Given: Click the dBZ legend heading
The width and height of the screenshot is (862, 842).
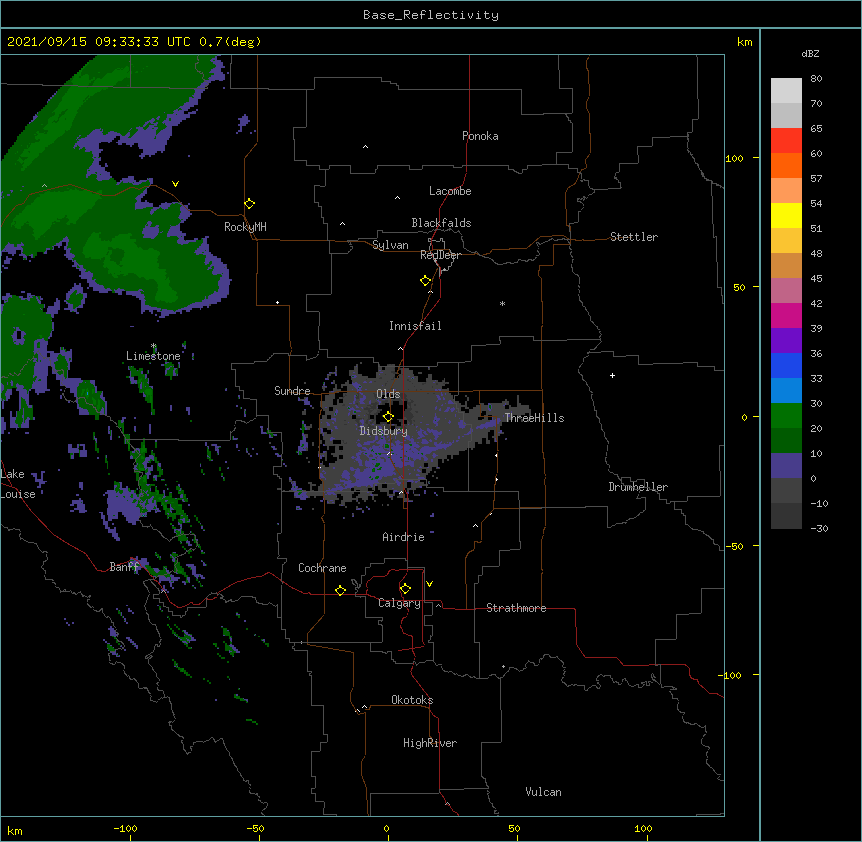Looking at the screenshot, I should coord(810,53).
